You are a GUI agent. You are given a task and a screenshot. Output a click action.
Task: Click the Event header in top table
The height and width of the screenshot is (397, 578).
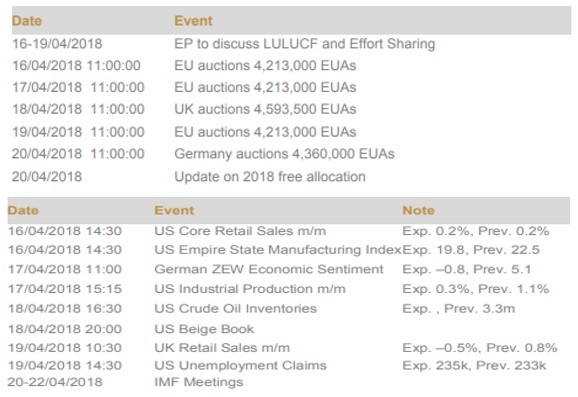click(193, 21)
